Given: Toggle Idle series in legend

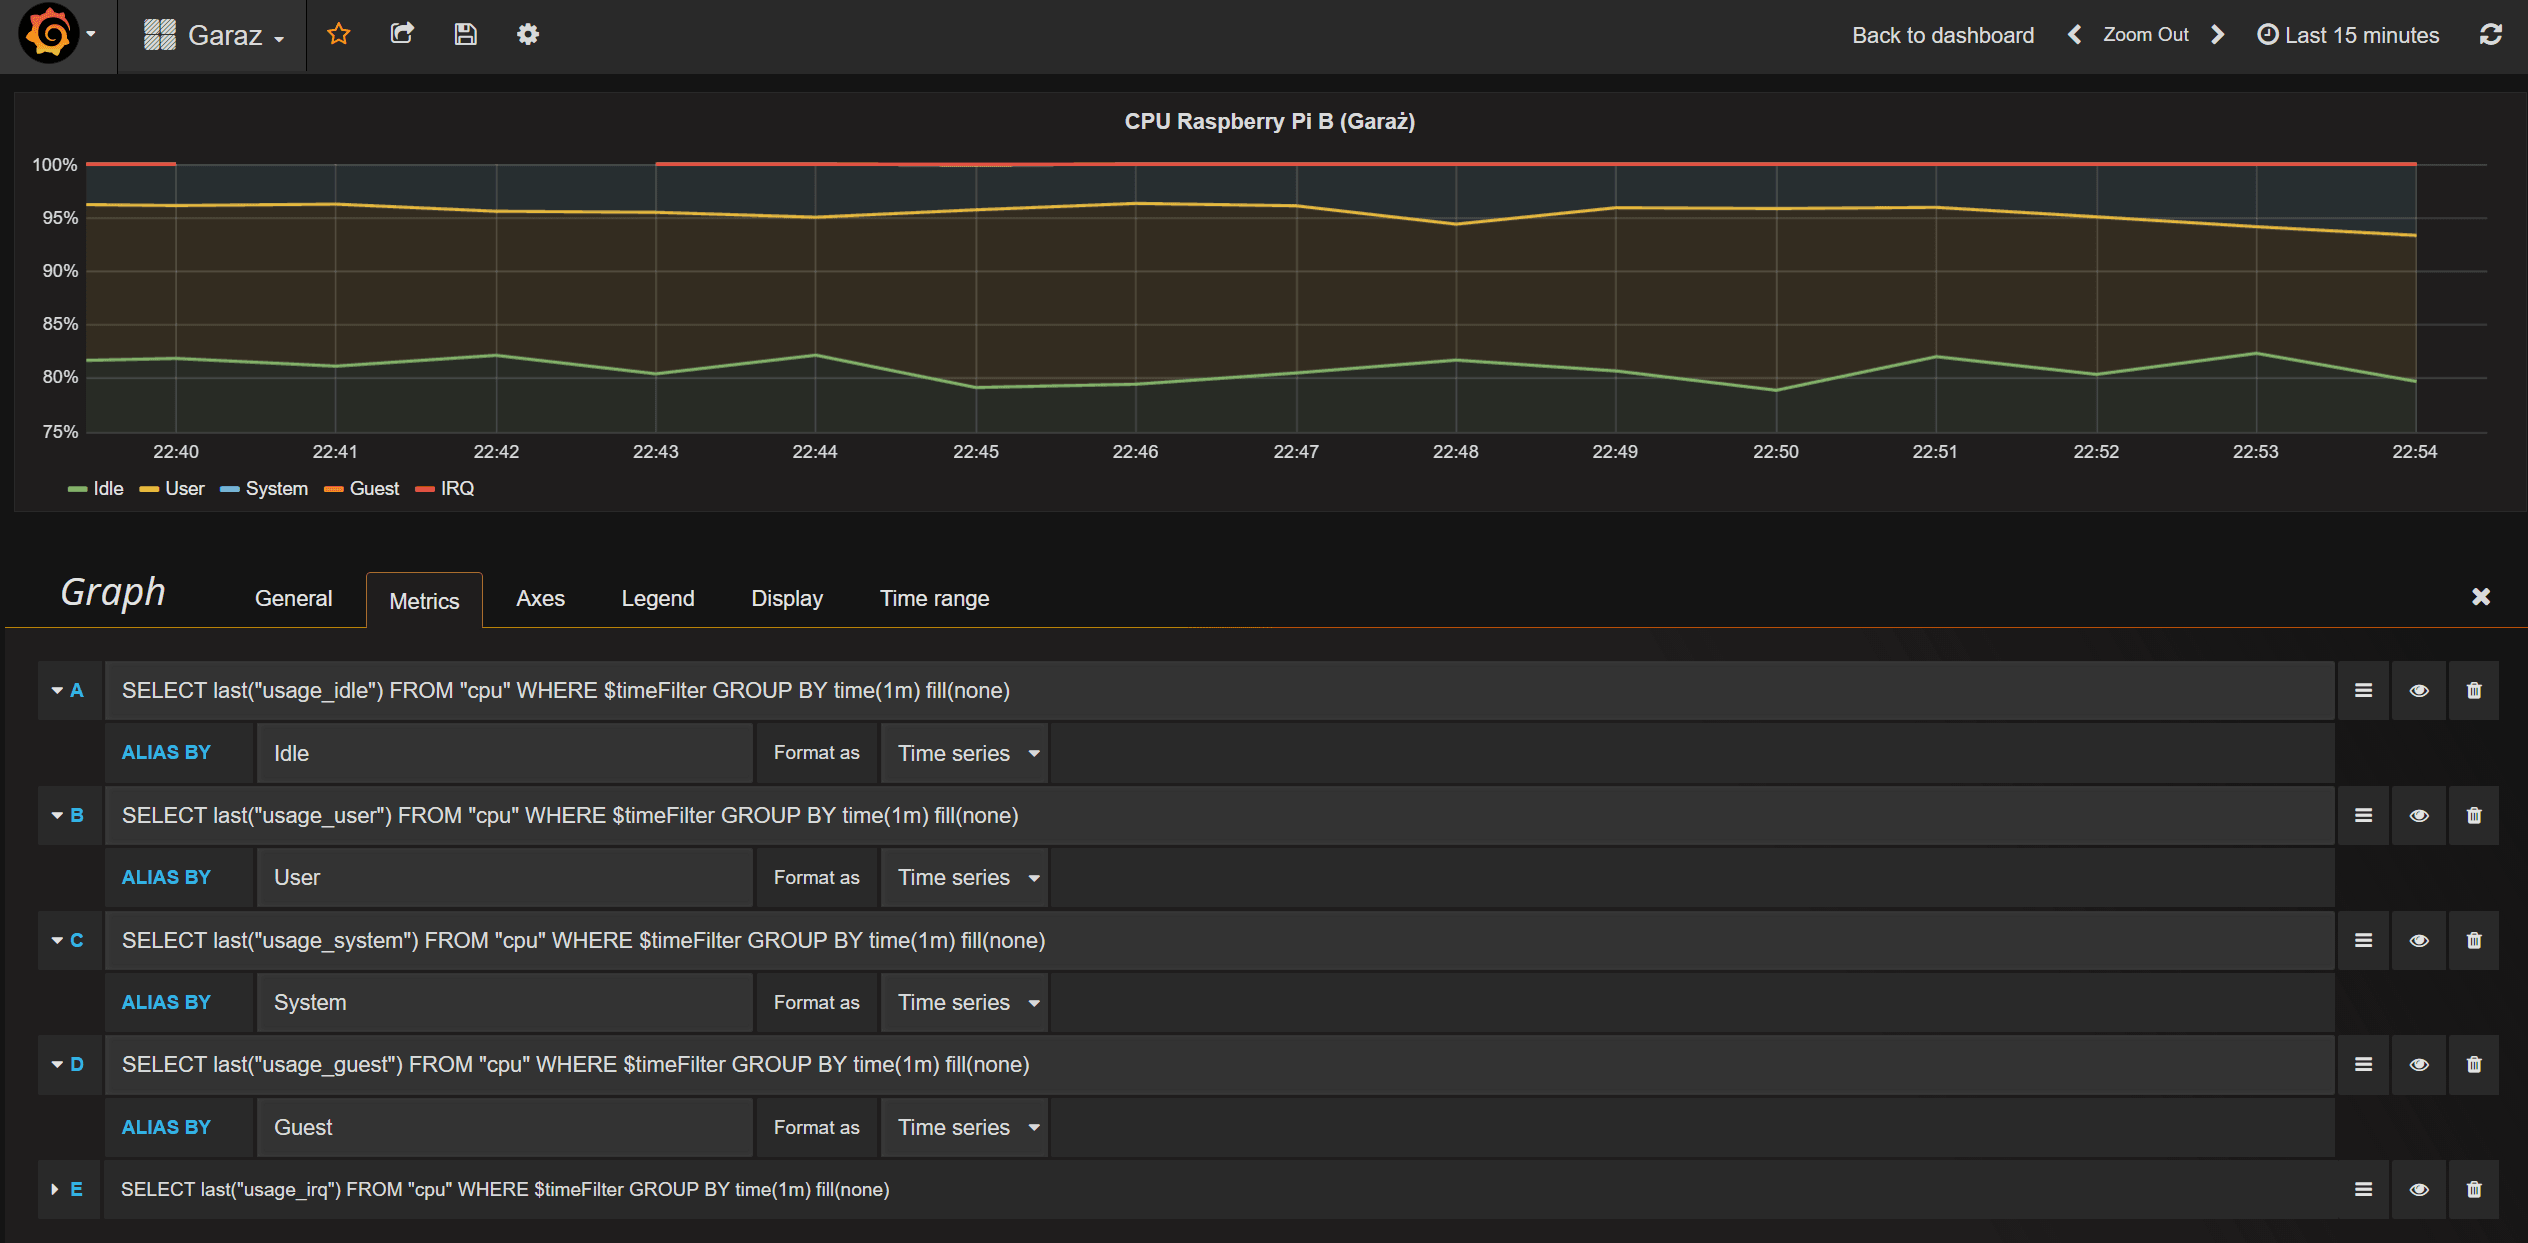Looking at the screenshot, I should point(108,488).
